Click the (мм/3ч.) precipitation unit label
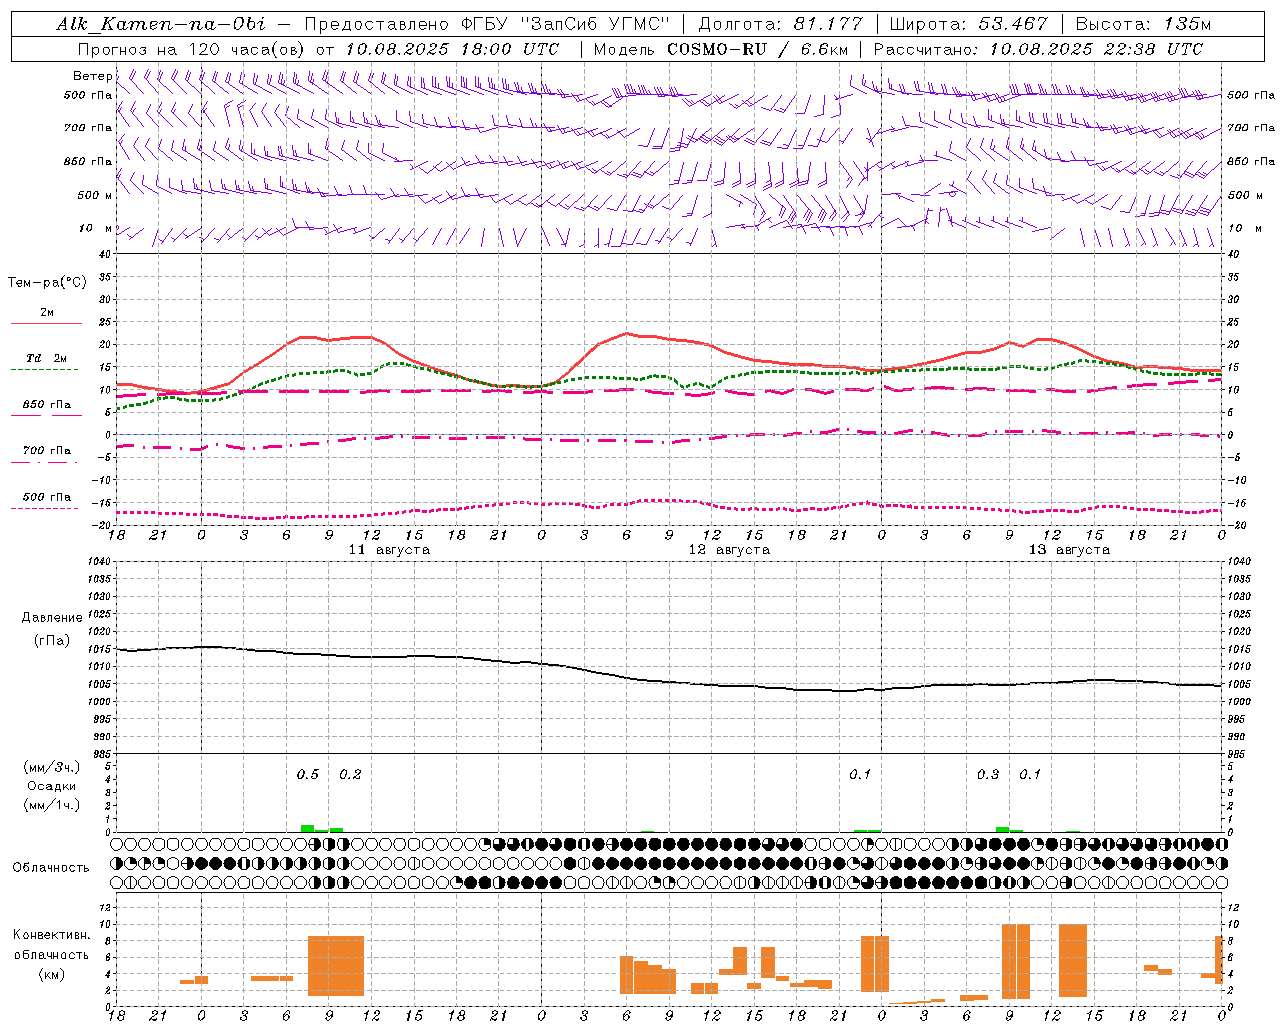Viewport: 1280px width, 1024px height. (x=52, y=767)
